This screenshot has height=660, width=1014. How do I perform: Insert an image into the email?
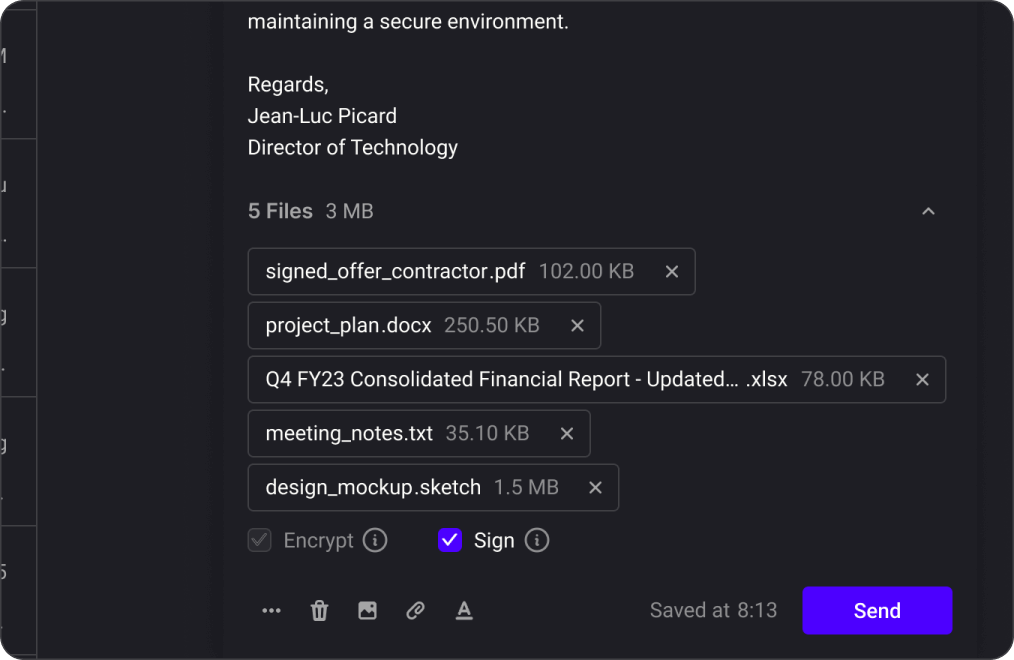[x=367, y=610]
